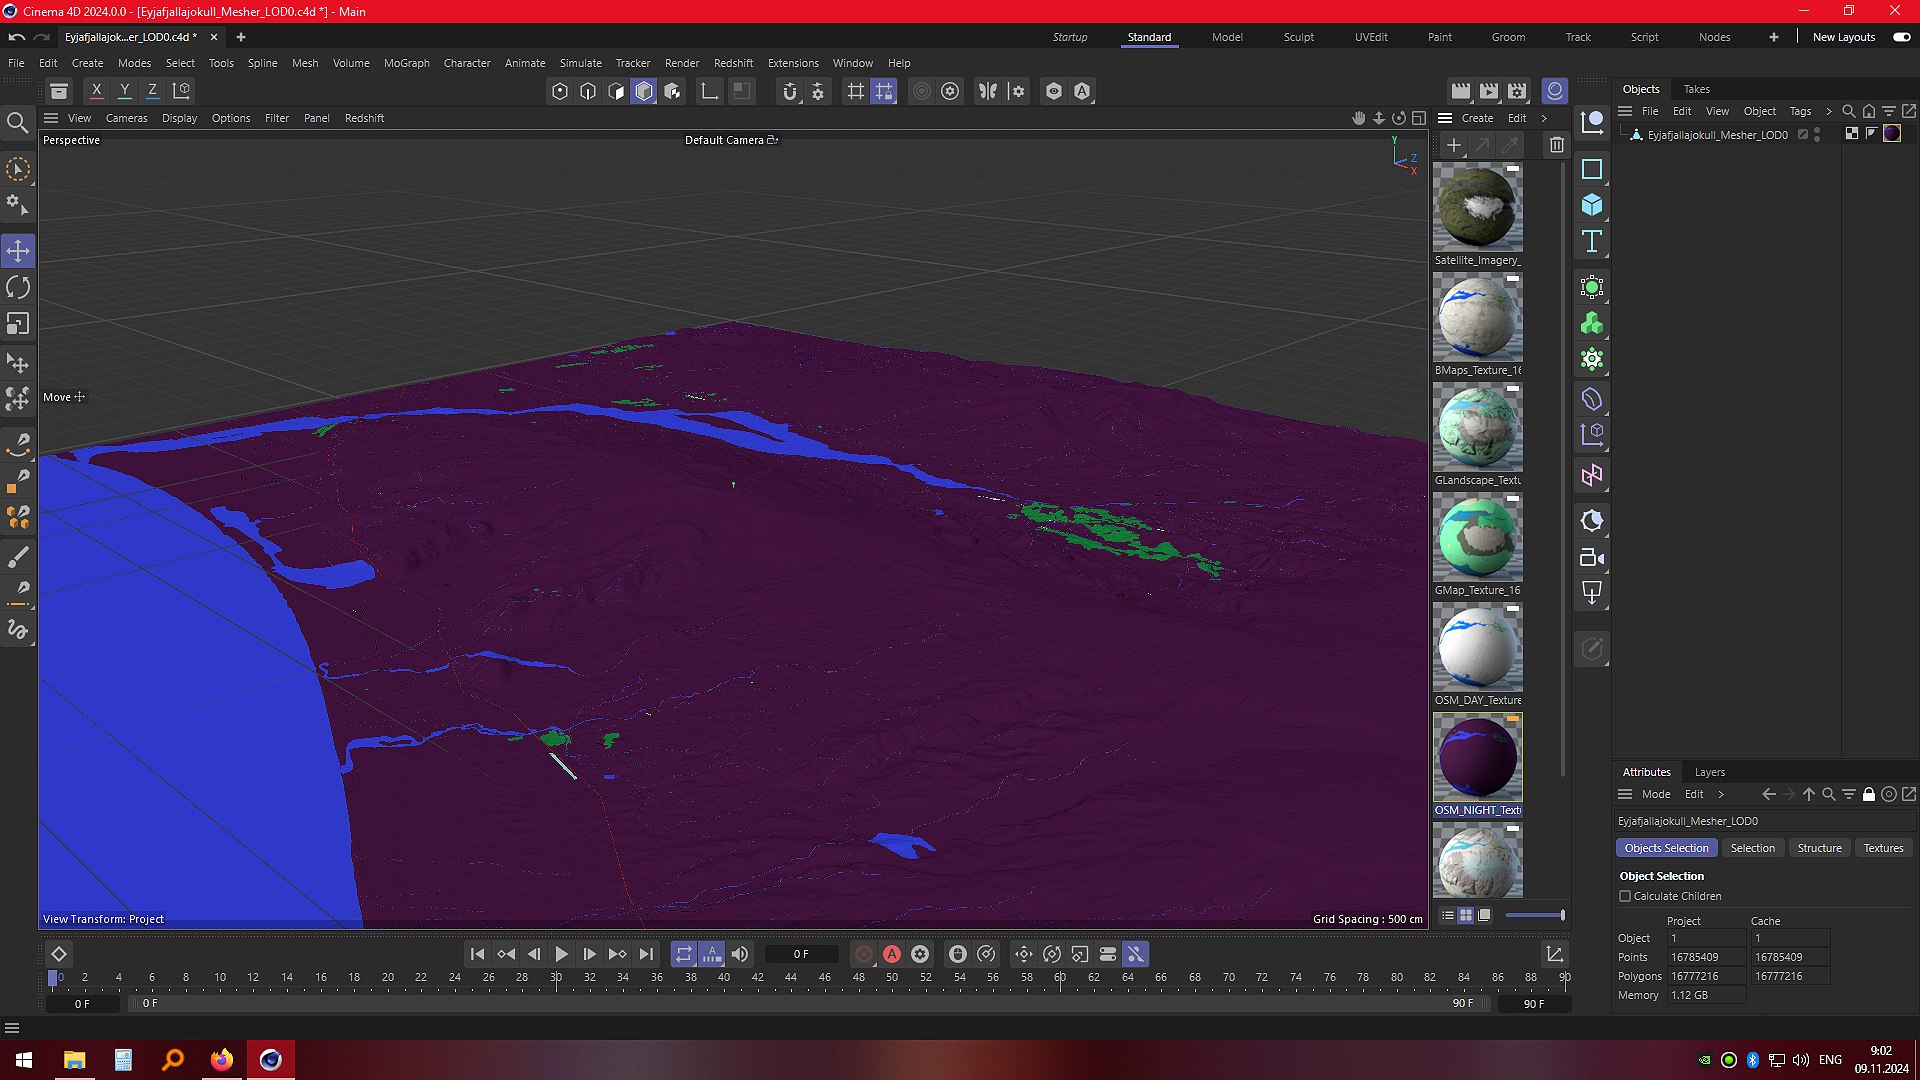Switch to the Takes tab
Viewport: 1920px width, 1080px height.
pyautogui.click(x=1696, y=89)
